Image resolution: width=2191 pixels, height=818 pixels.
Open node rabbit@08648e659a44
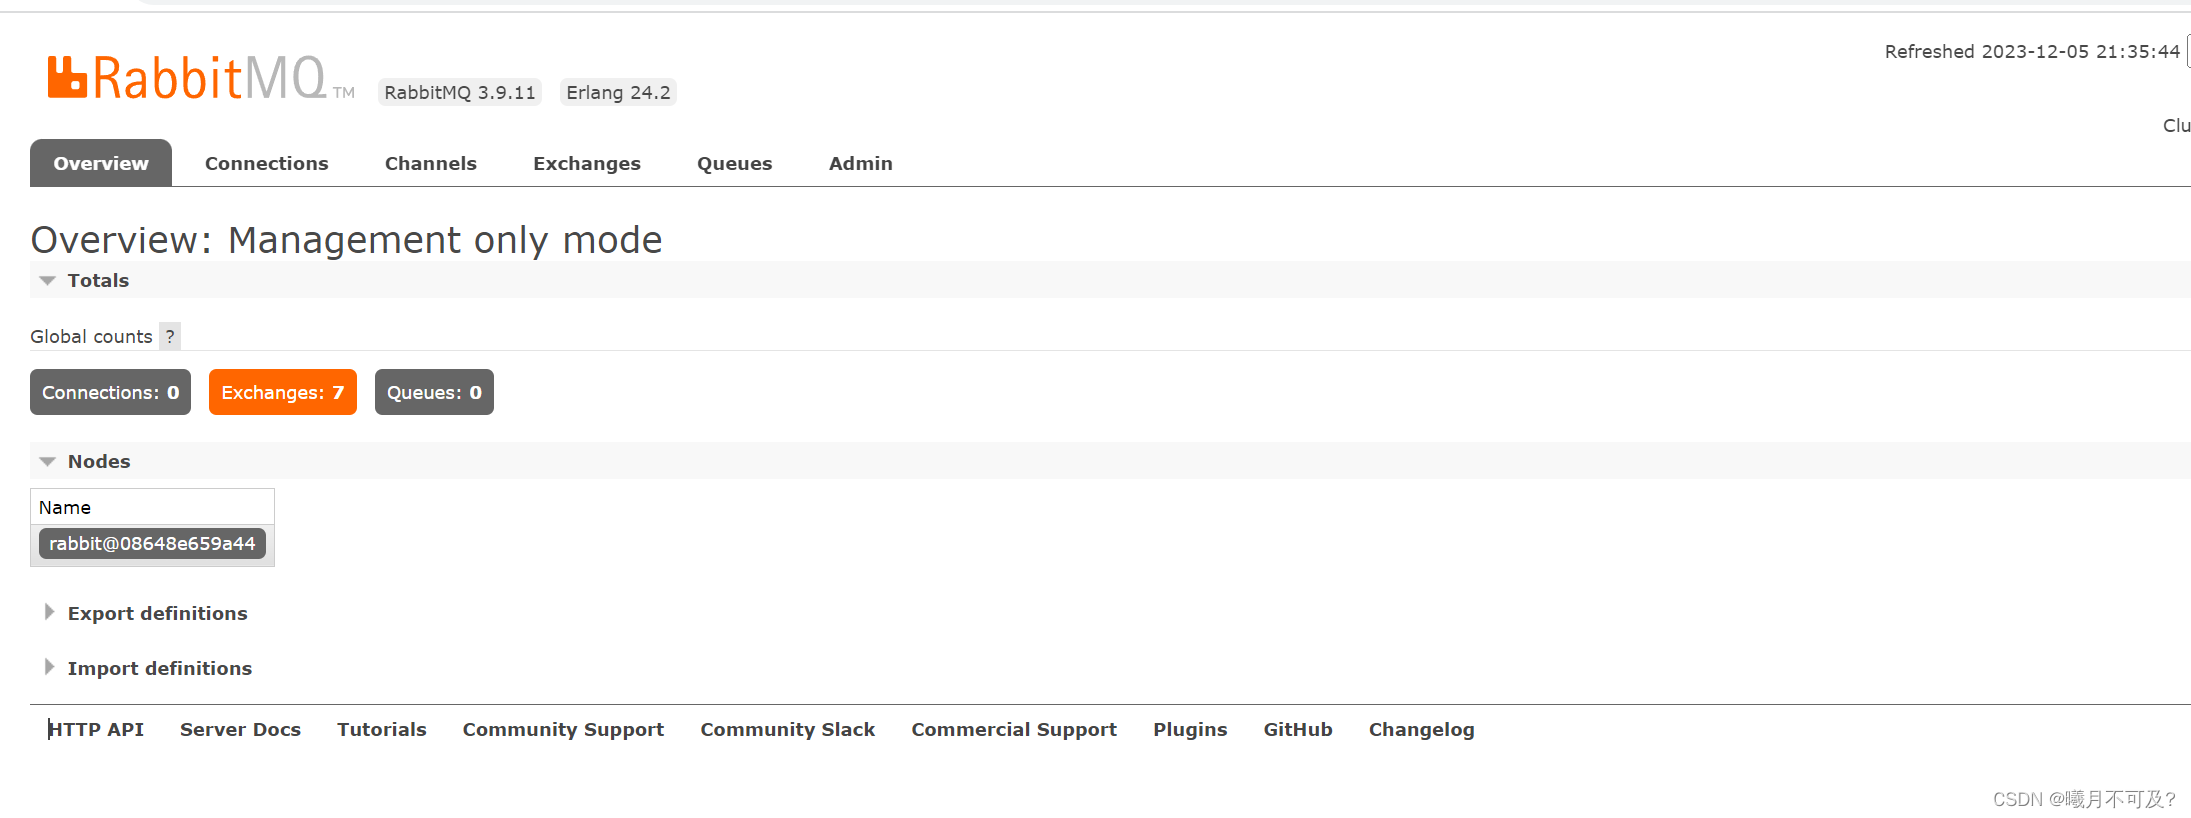click(x=152, y=543)
